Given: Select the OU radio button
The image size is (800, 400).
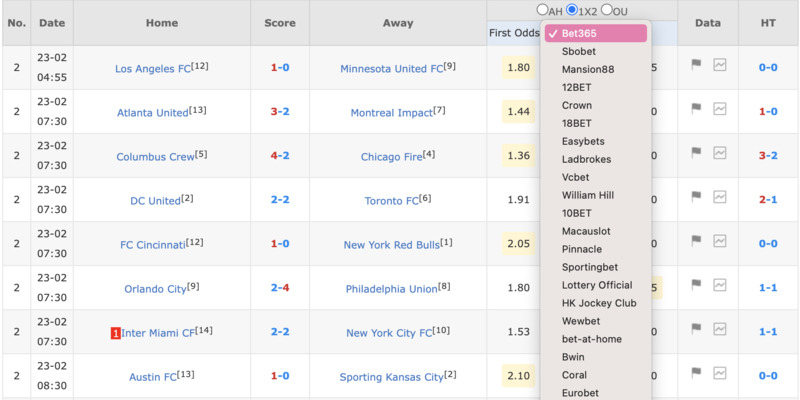Looking at the screenshot, I should [x=606, y=10].
